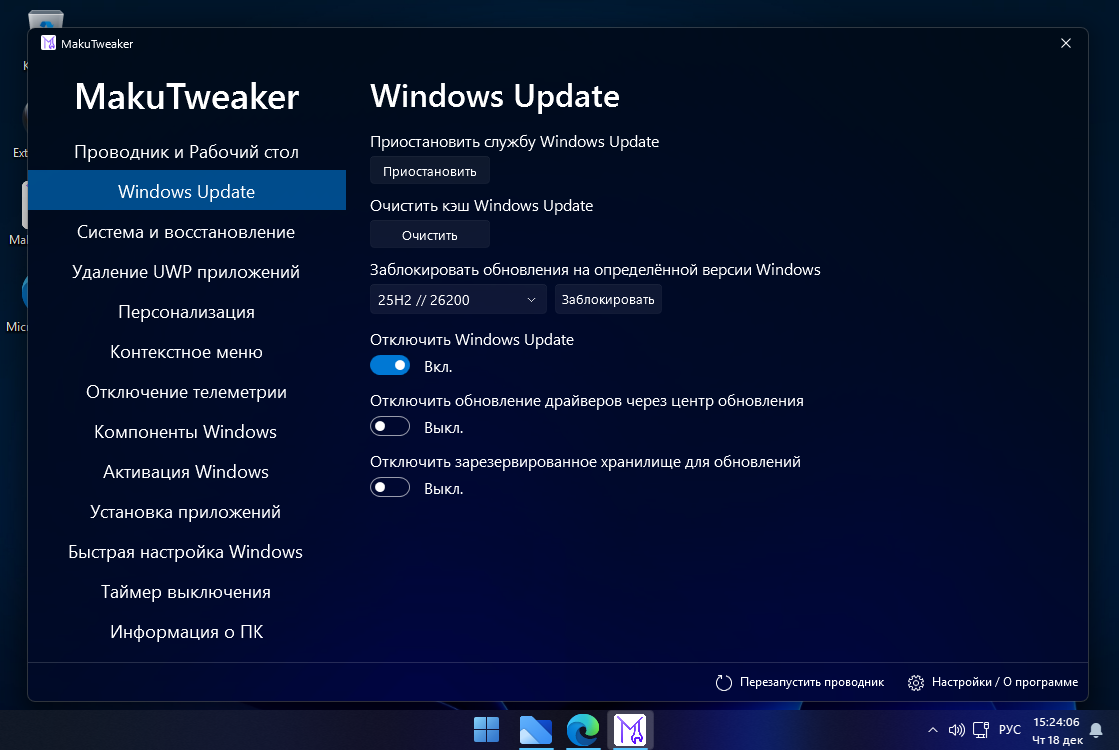This screenshot has height=750, width=1119.
Task: Select Windows Update in the sidebar
Action: (x=186, y=191)
